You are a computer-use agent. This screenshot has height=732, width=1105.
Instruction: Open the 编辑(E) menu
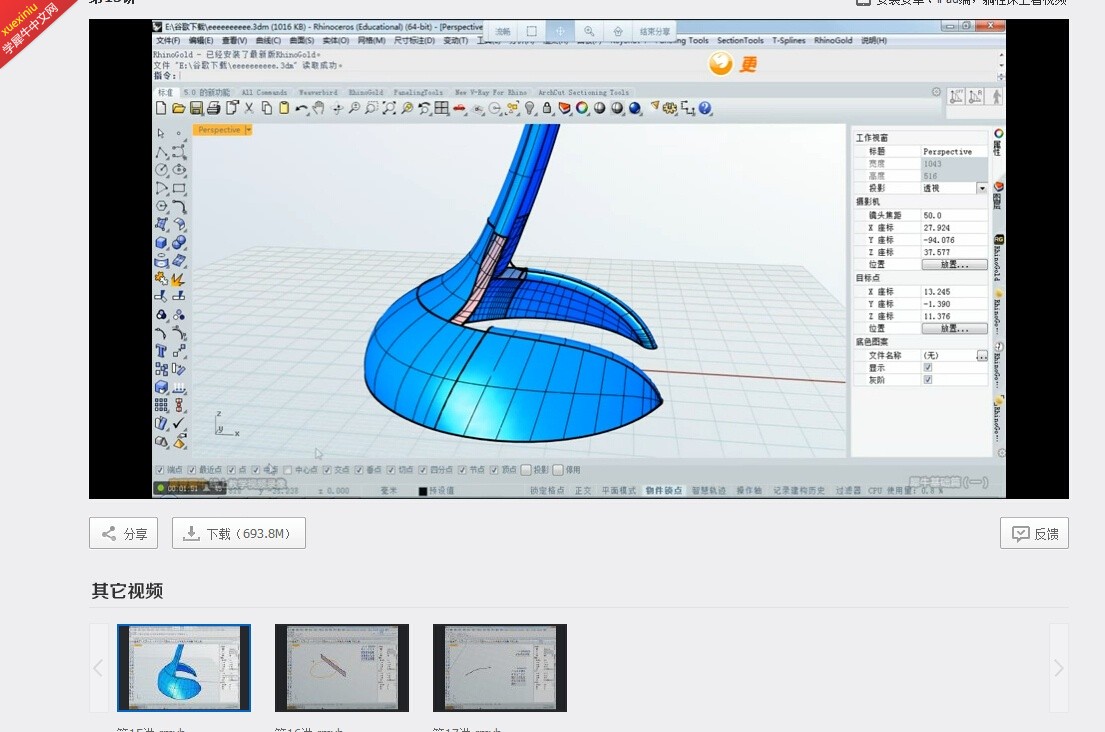(201, 41)
